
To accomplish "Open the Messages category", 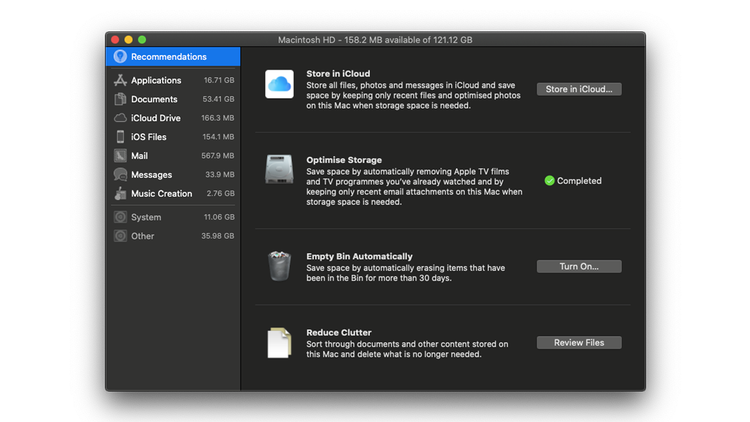I will coord(173,175).
